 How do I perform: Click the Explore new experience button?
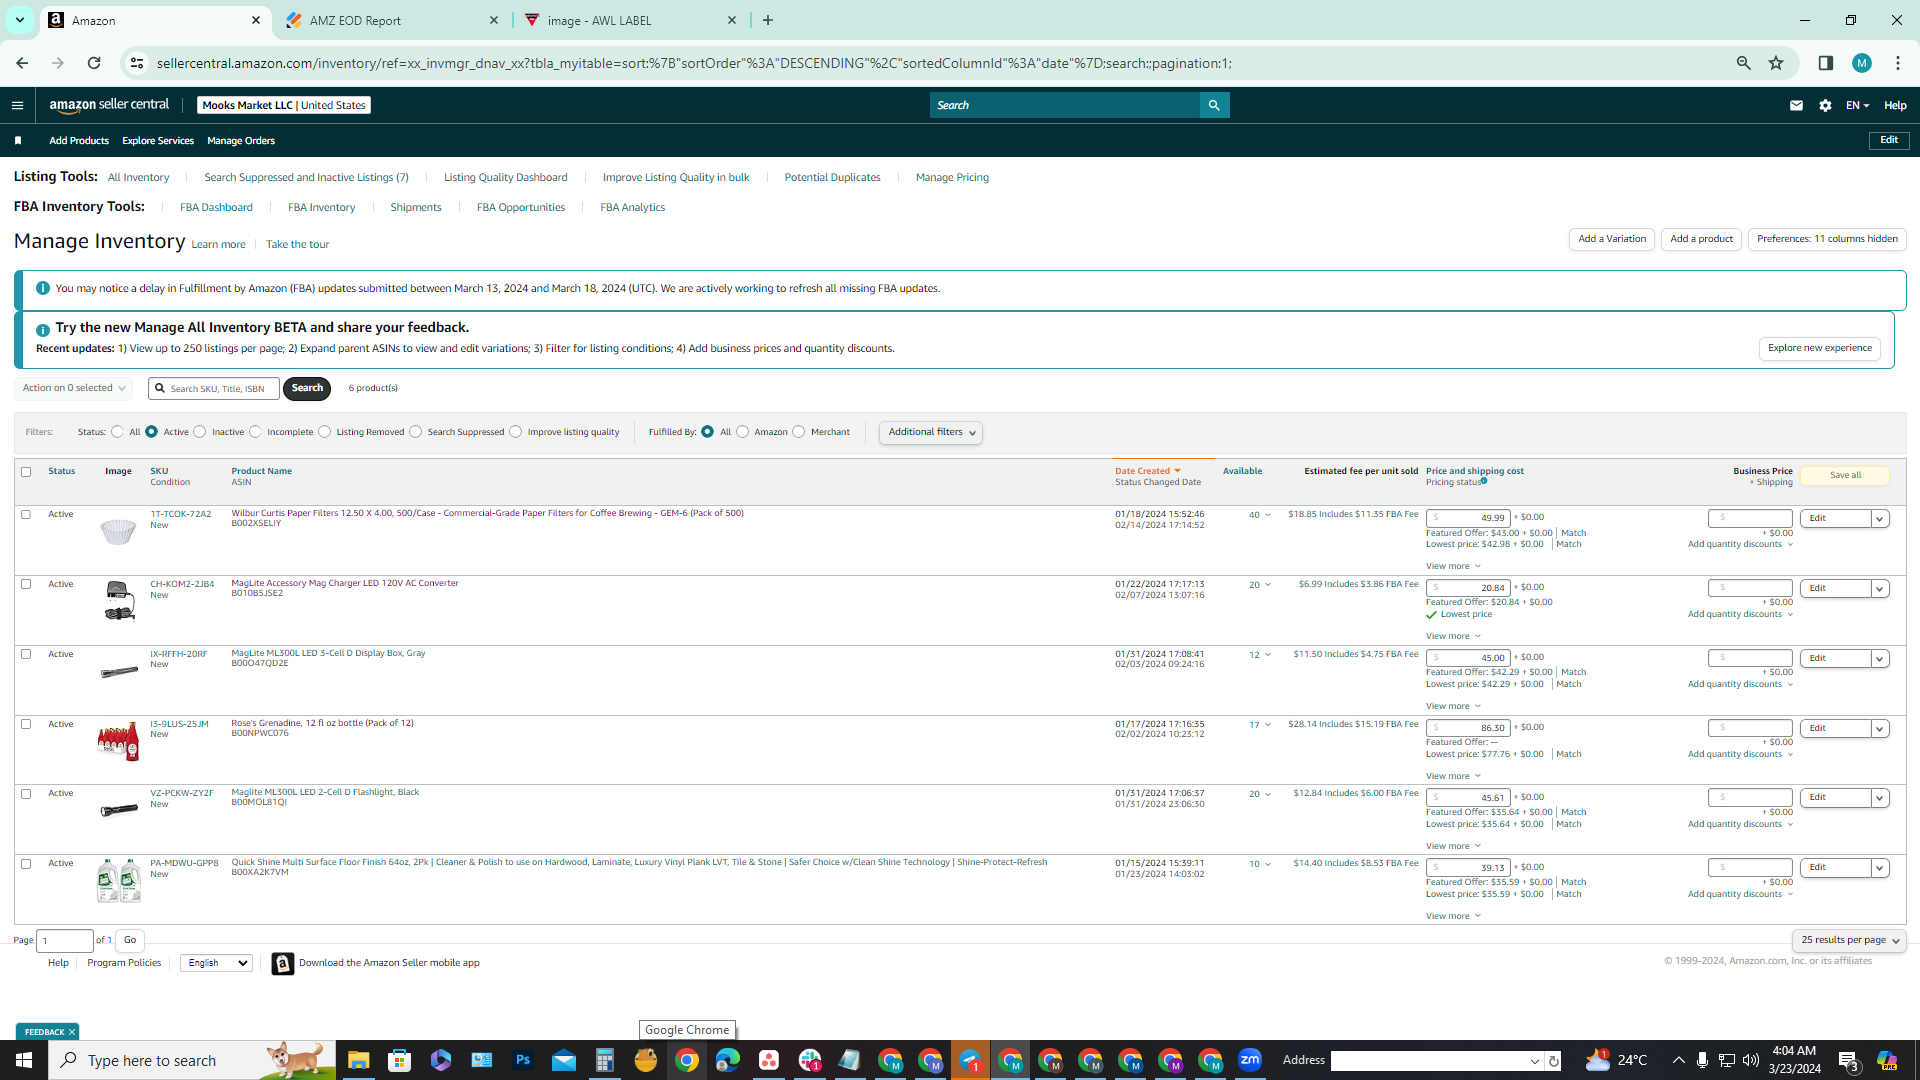tap(1820, 348)
